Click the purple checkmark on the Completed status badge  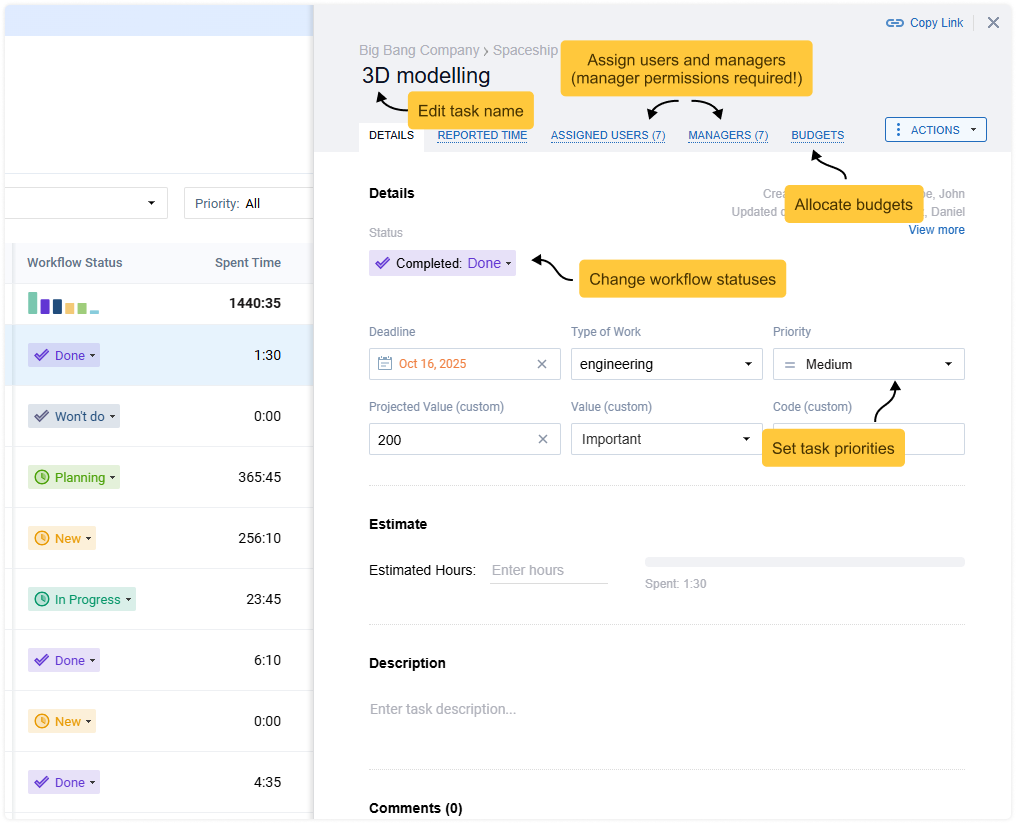tap(381, 262)
